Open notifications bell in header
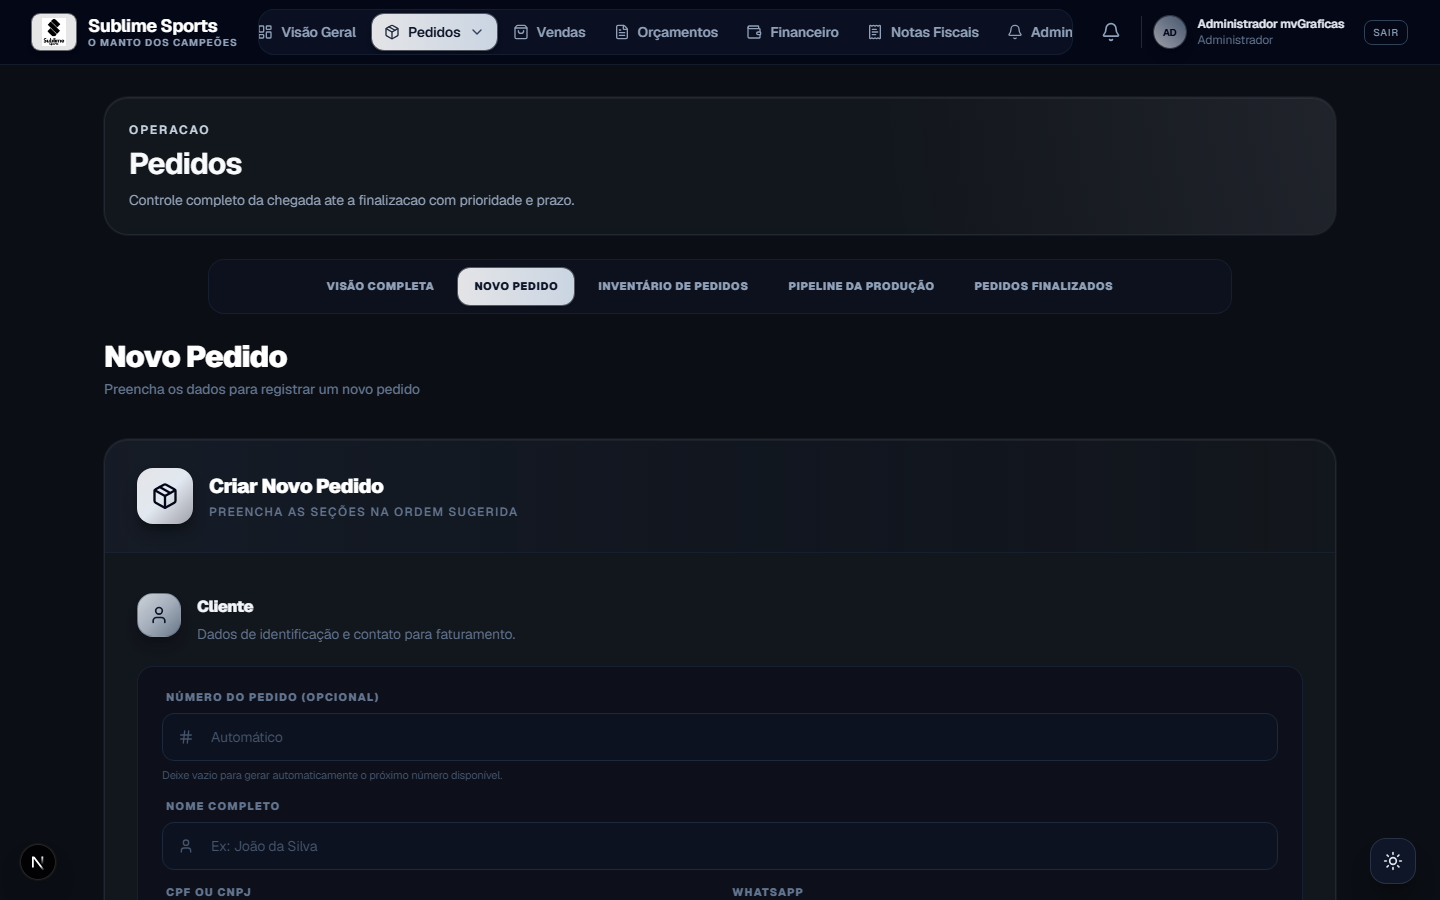The width and height of the screenshot is (1440, 900). coord(1110,32)
